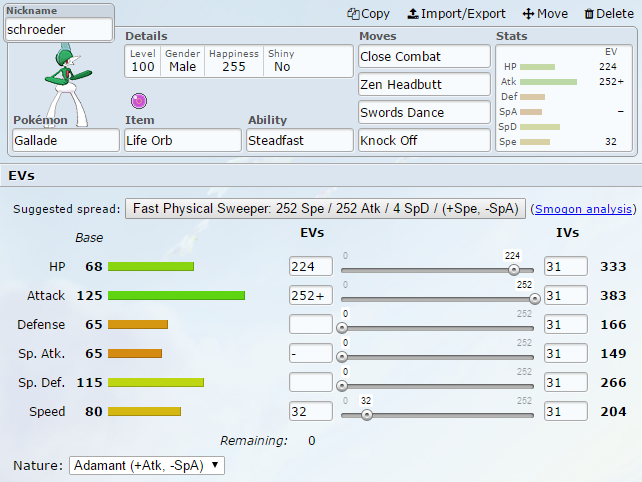Select the Zen Headbutt move field
This screenshot has width=642, height=482.
tap(424, 84)
